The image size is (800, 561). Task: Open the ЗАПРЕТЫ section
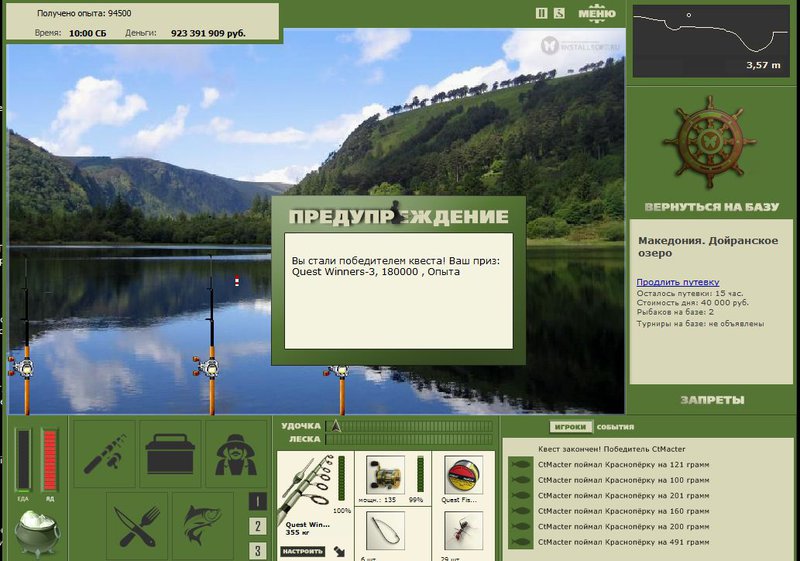tap(712, 400)
